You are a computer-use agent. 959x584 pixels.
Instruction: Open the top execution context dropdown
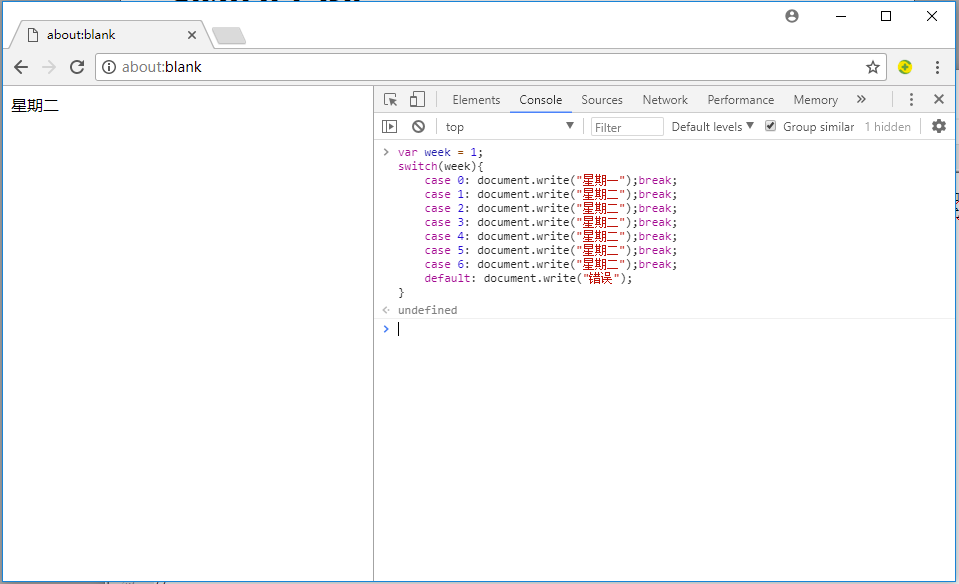tap(509, 127)
